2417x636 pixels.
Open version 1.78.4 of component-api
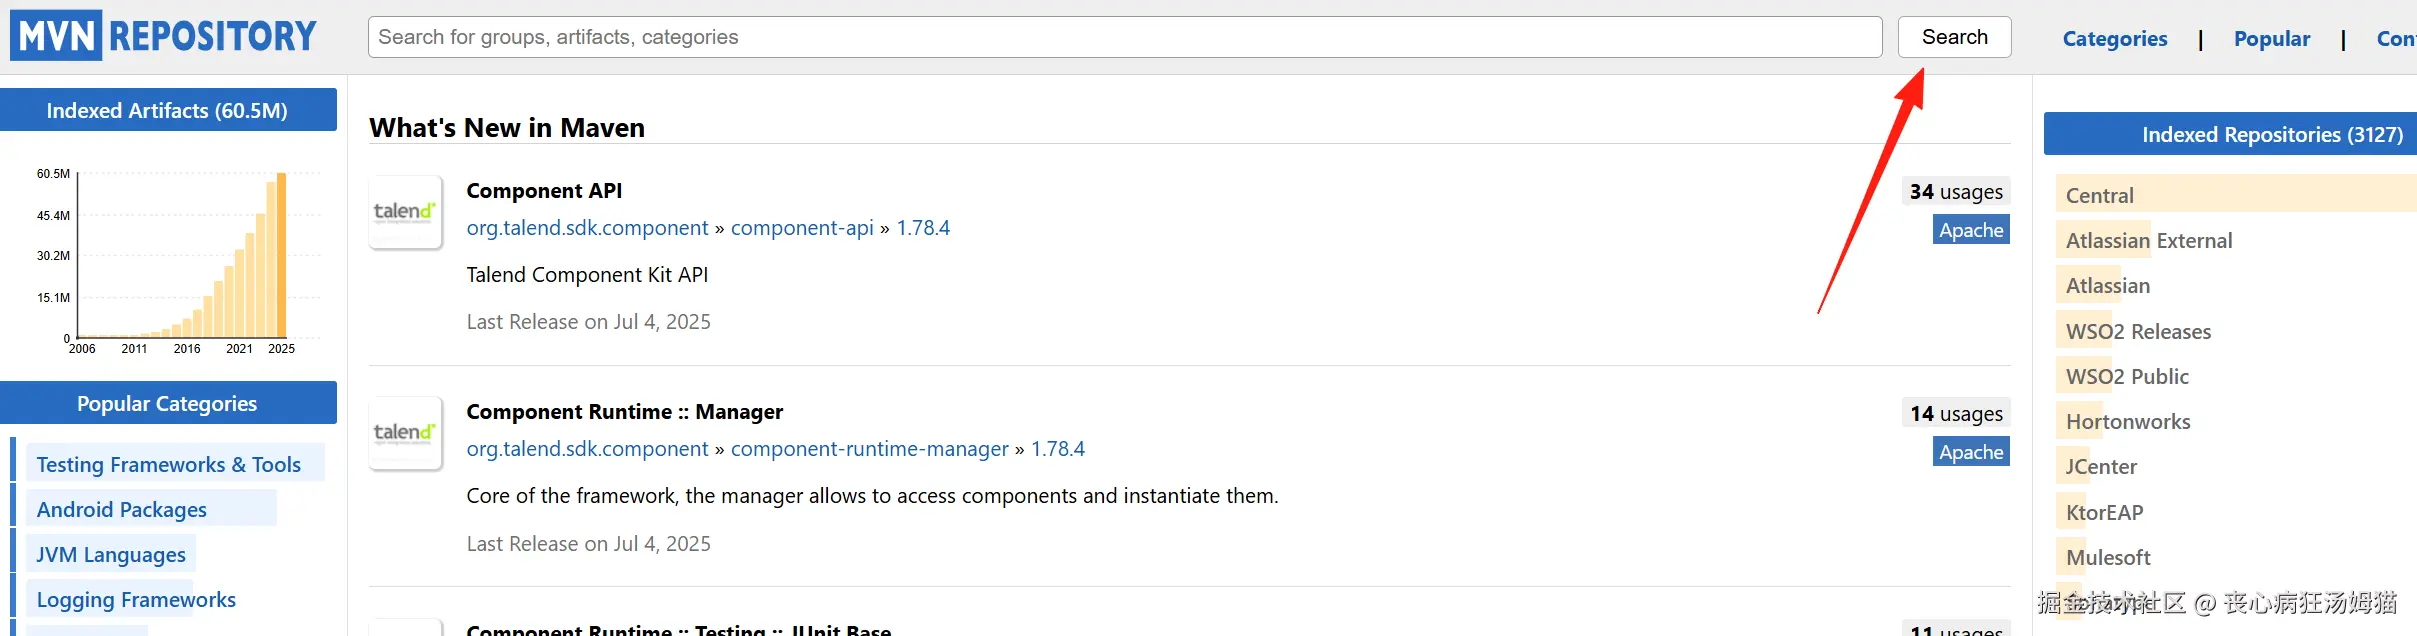point(923,228)
